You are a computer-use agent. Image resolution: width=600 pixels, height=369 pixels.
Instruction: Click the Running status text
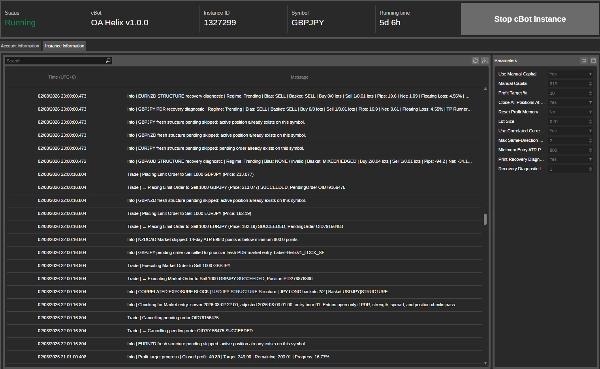20,23
